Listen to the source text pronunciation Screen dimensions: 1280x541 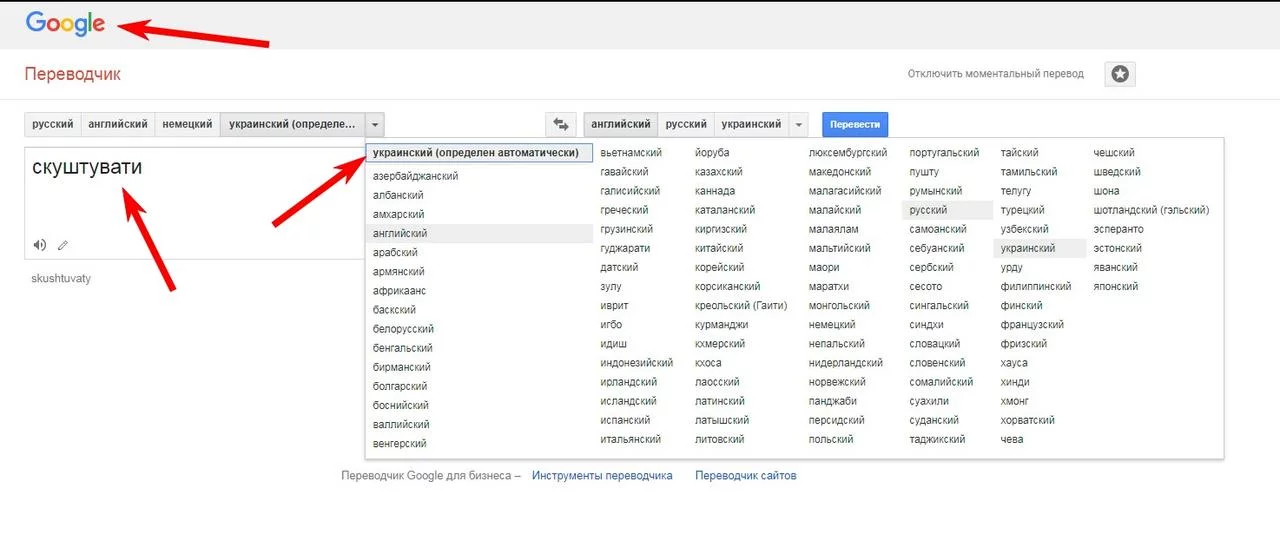click(x=40, y=245)
